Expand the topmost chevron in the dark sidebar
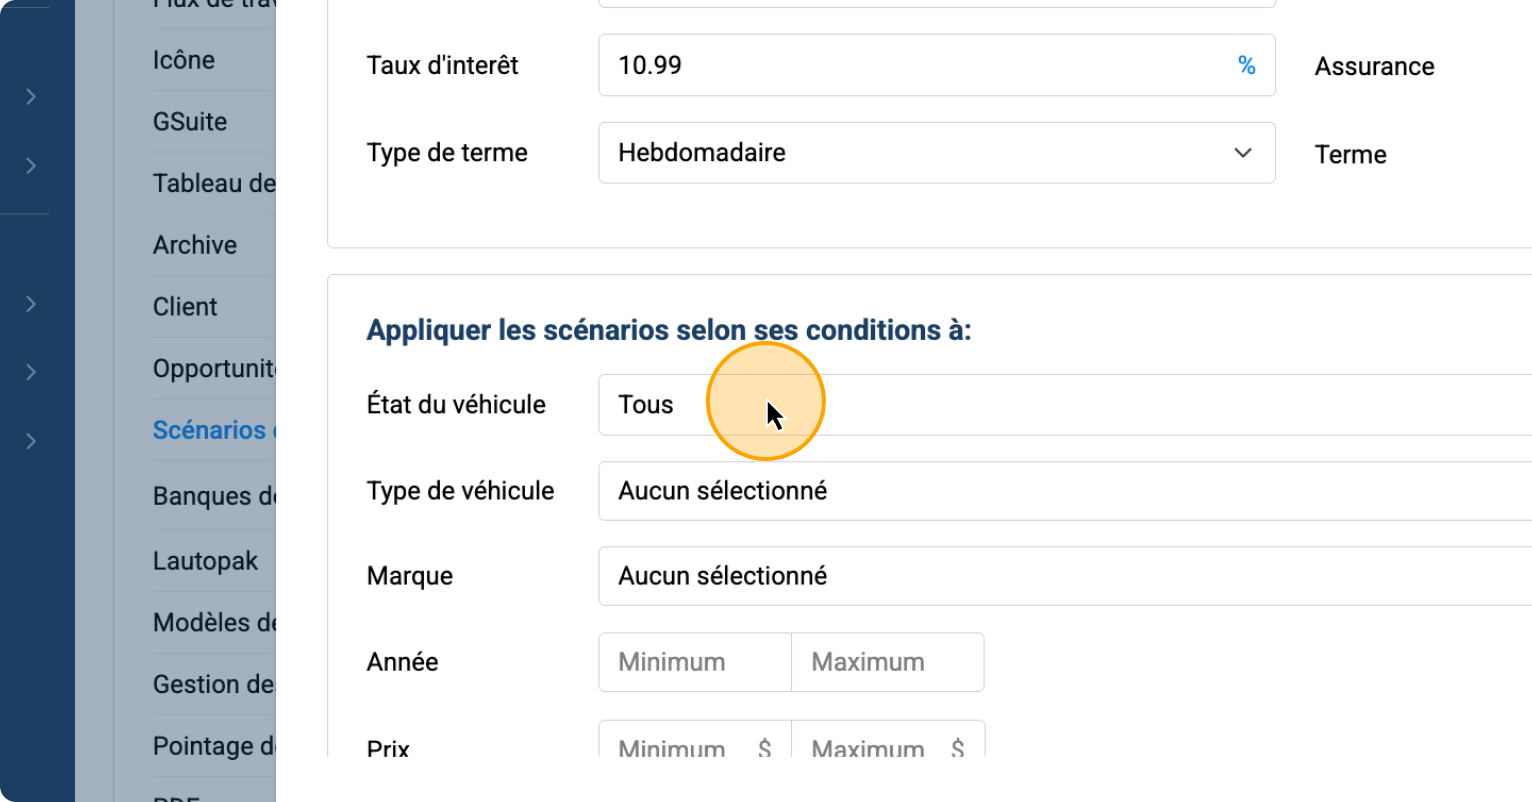This screenshot has height=802, width=1532. click(x=31, y=97)
